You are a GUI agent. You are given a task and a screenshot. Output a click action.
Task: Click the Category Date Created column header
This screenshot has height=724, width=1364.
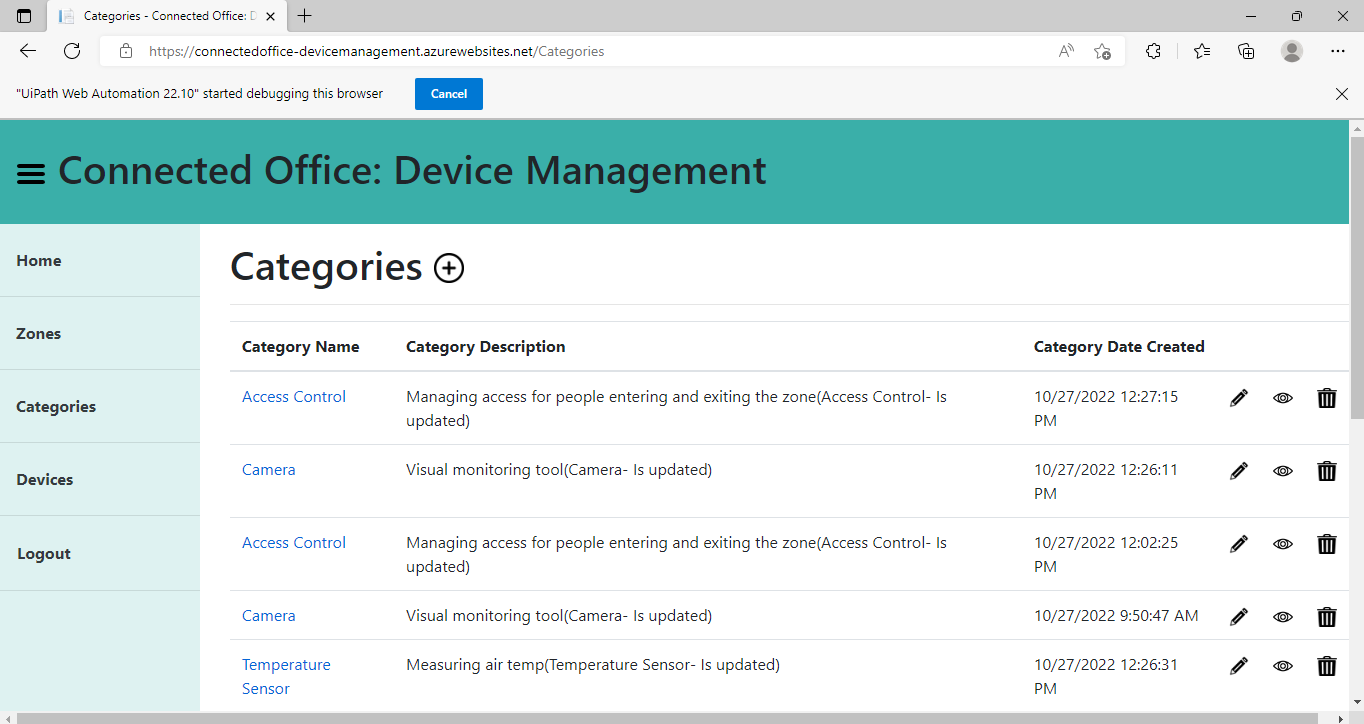pyautogui.click(x=1119, y=347)
